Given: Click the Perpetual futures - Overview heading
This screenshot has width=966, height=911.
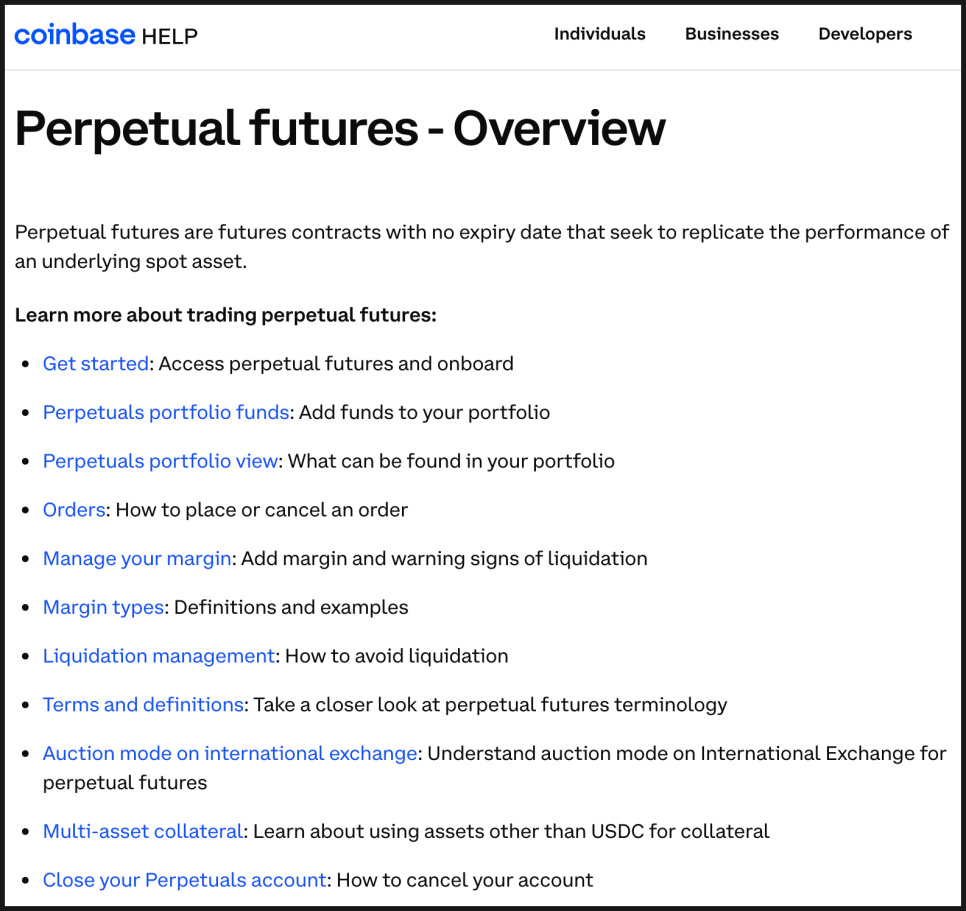Looking at the screenshot, I should pos(340,128).
